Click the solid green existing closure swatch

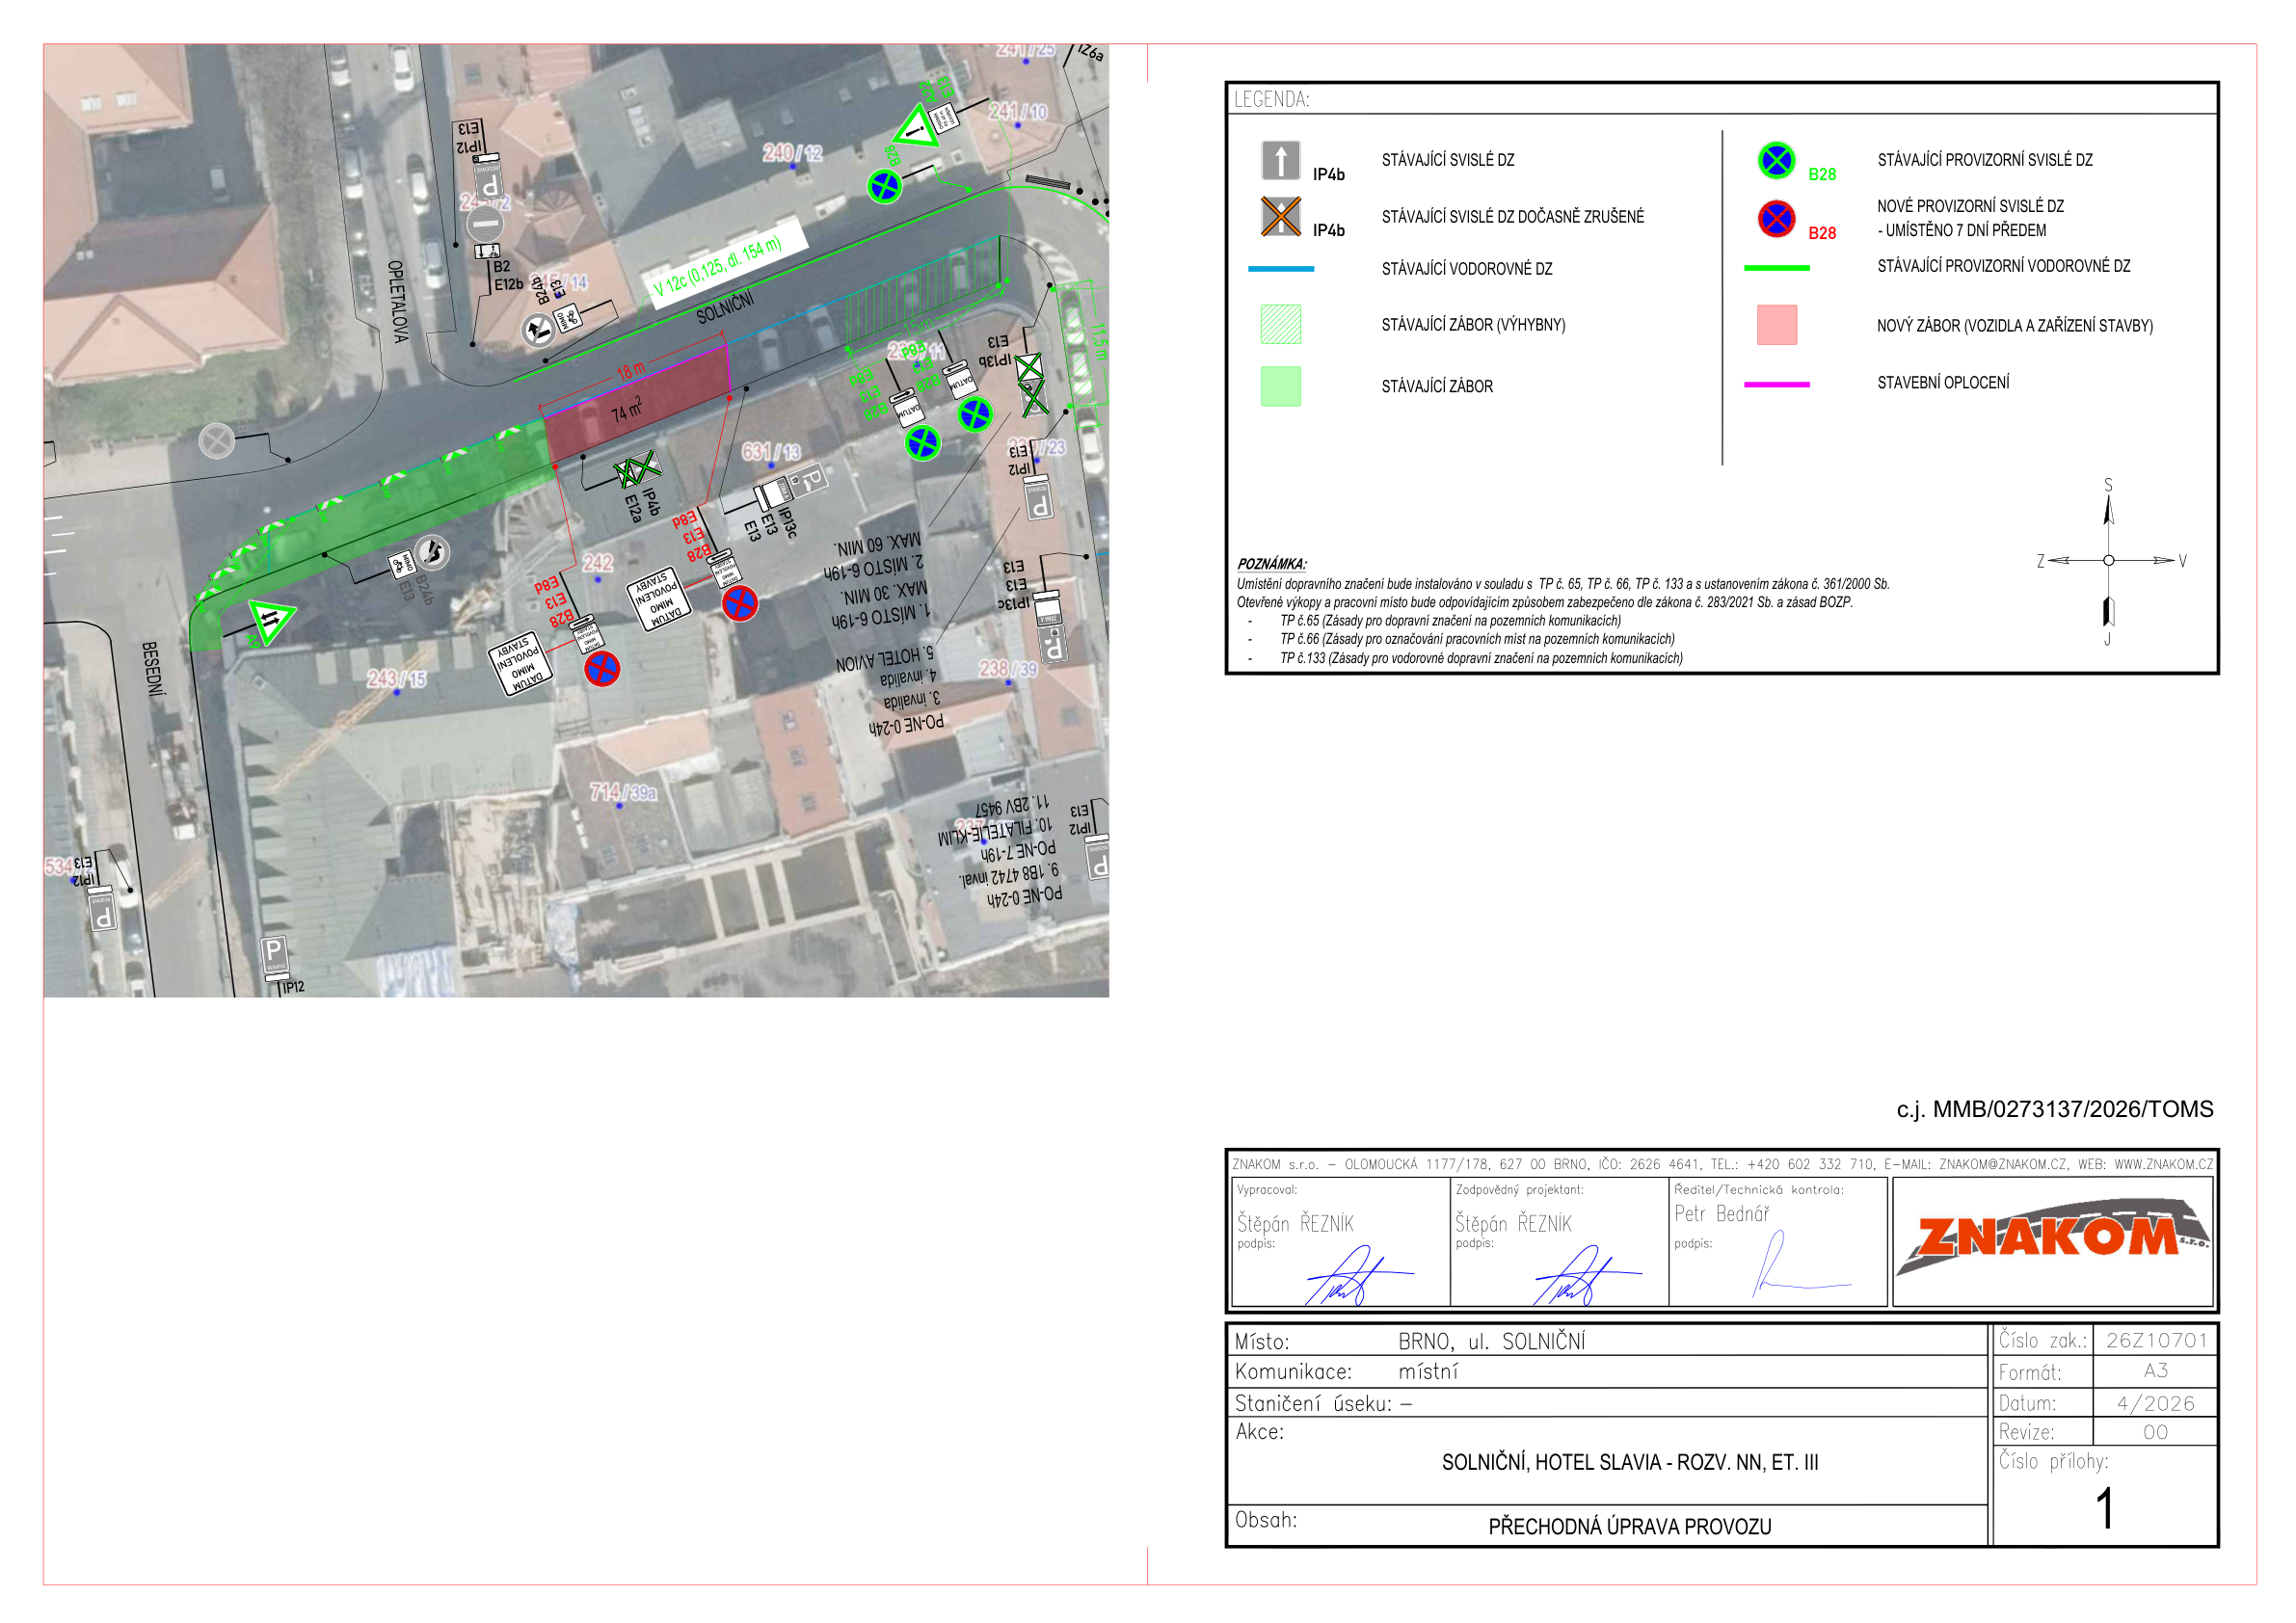click(x=1280, y=386)
